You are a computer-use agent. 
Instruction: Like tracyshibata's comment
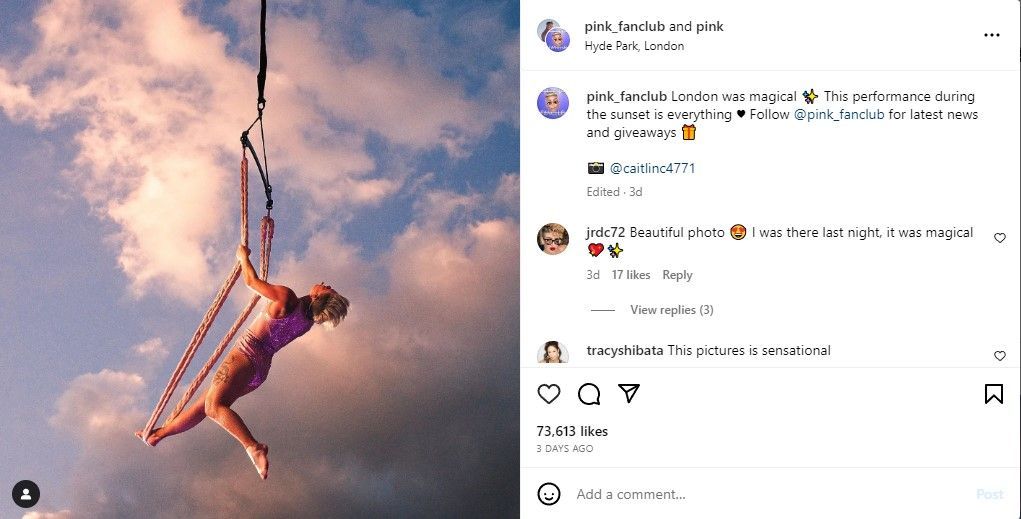[x=999, y=355]
